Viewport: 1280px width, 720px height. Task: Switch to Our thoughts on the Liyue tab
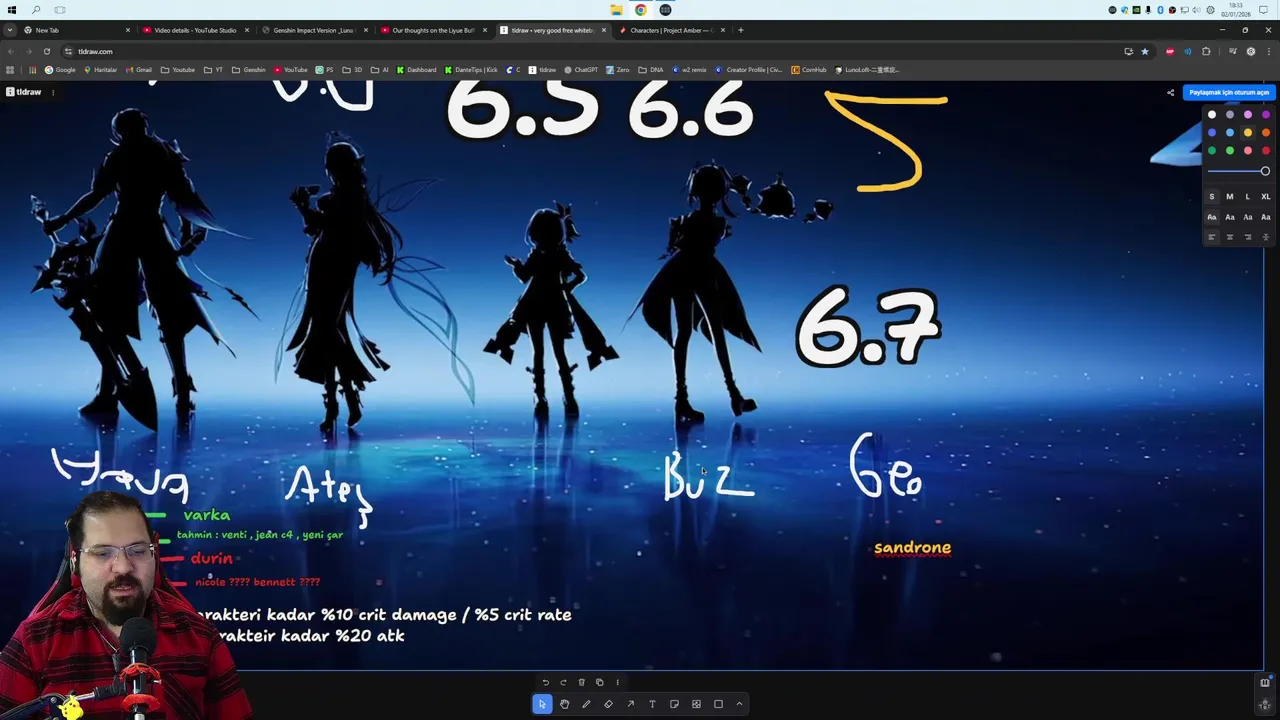point(433,30)
